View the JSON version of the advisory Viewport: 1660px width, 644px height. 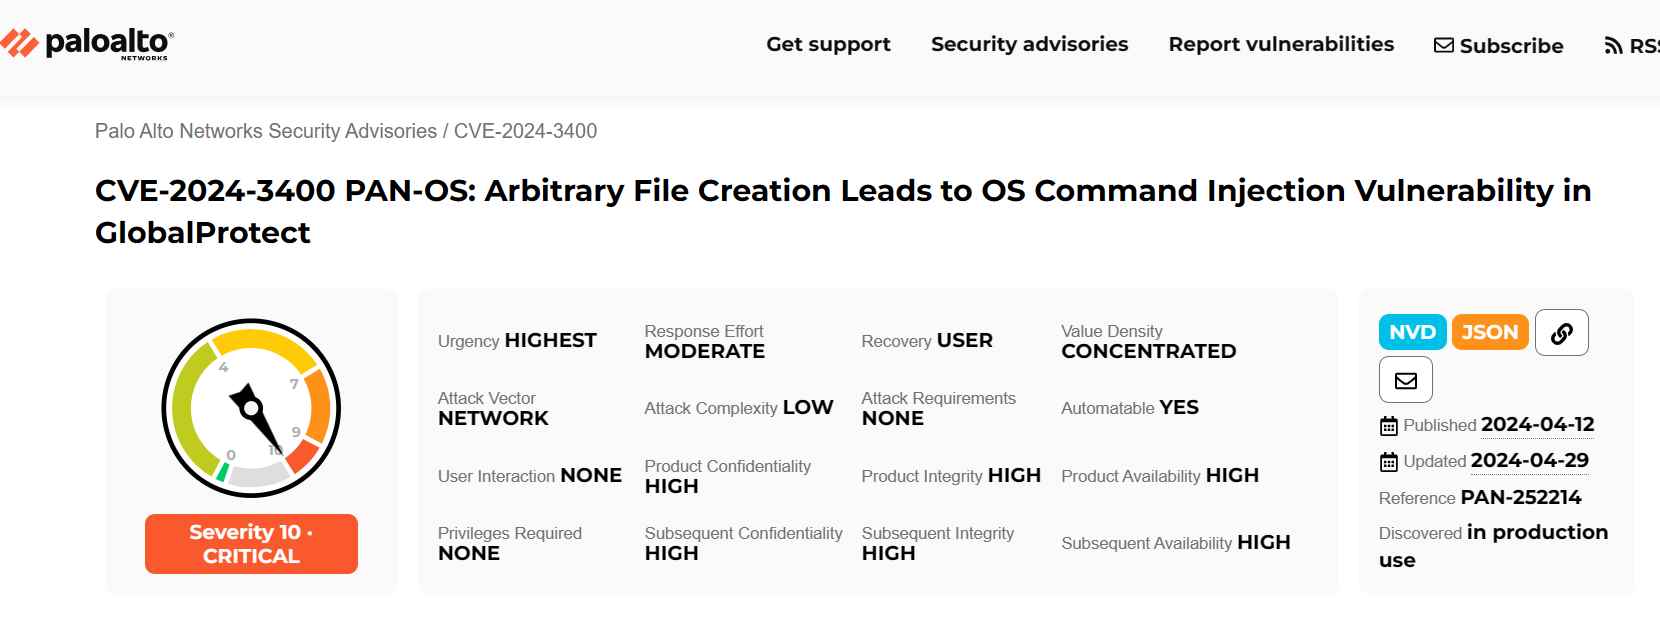1490,331
